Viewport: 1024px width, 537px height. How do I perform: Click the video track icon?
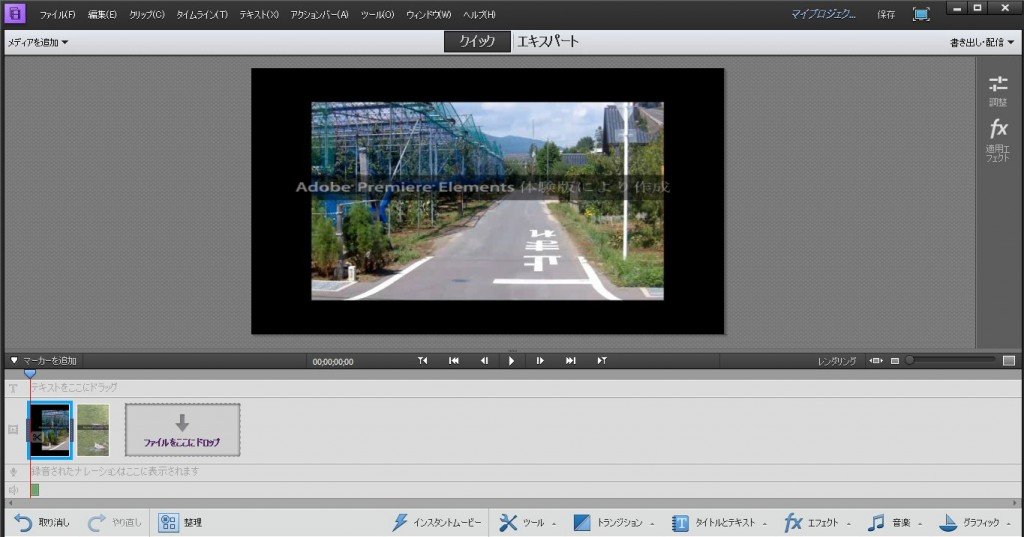tap(13, 429)
